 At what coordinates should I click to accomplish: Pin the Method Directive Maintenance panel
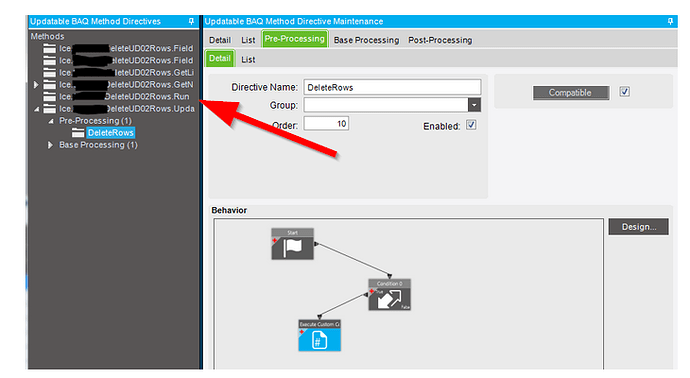[670, 21]
